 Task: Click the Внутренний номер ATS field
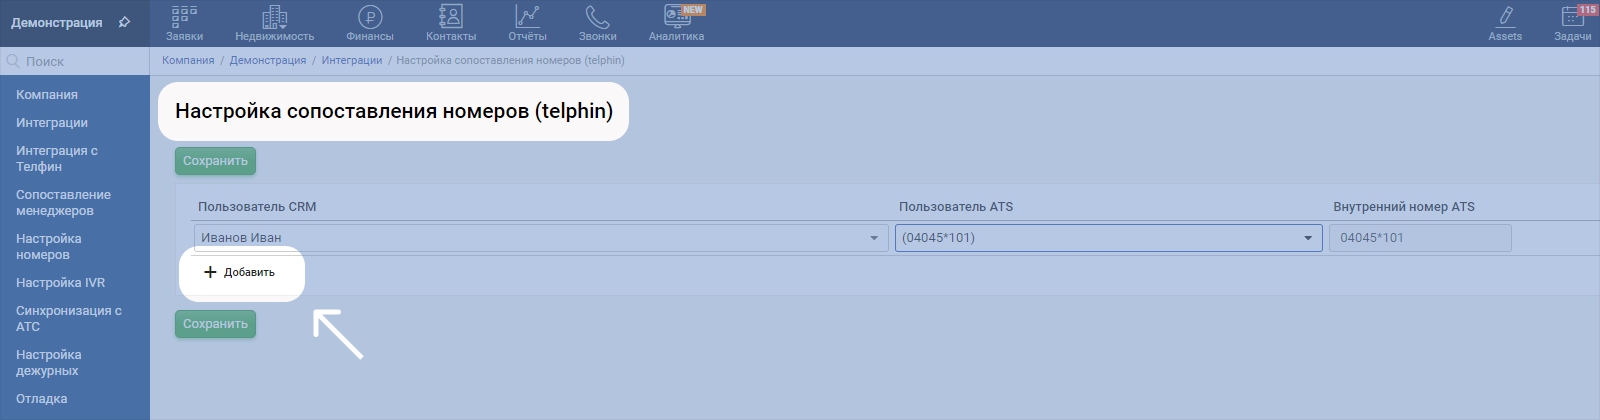(1419, 238)
